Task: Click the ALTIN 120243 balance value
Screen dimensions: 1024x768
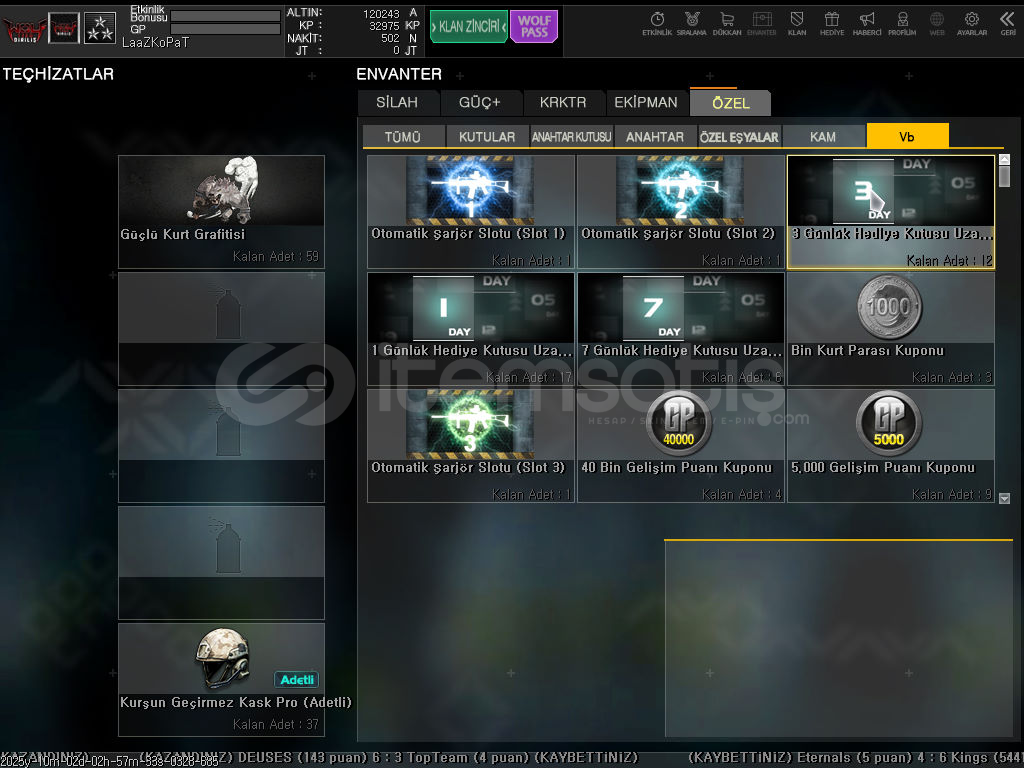Action: pyautogui.click(x=381, y=14)
